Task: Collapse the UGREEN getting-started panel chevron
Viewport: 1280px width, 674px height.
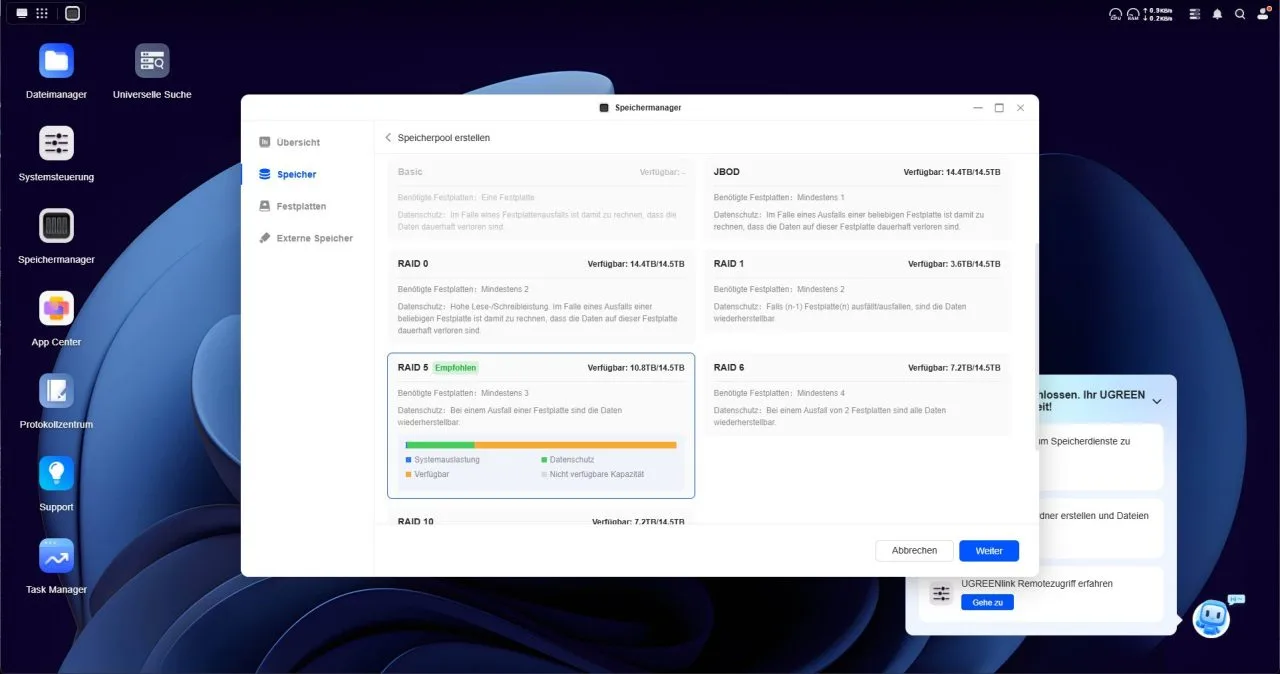Action: 1157,401
